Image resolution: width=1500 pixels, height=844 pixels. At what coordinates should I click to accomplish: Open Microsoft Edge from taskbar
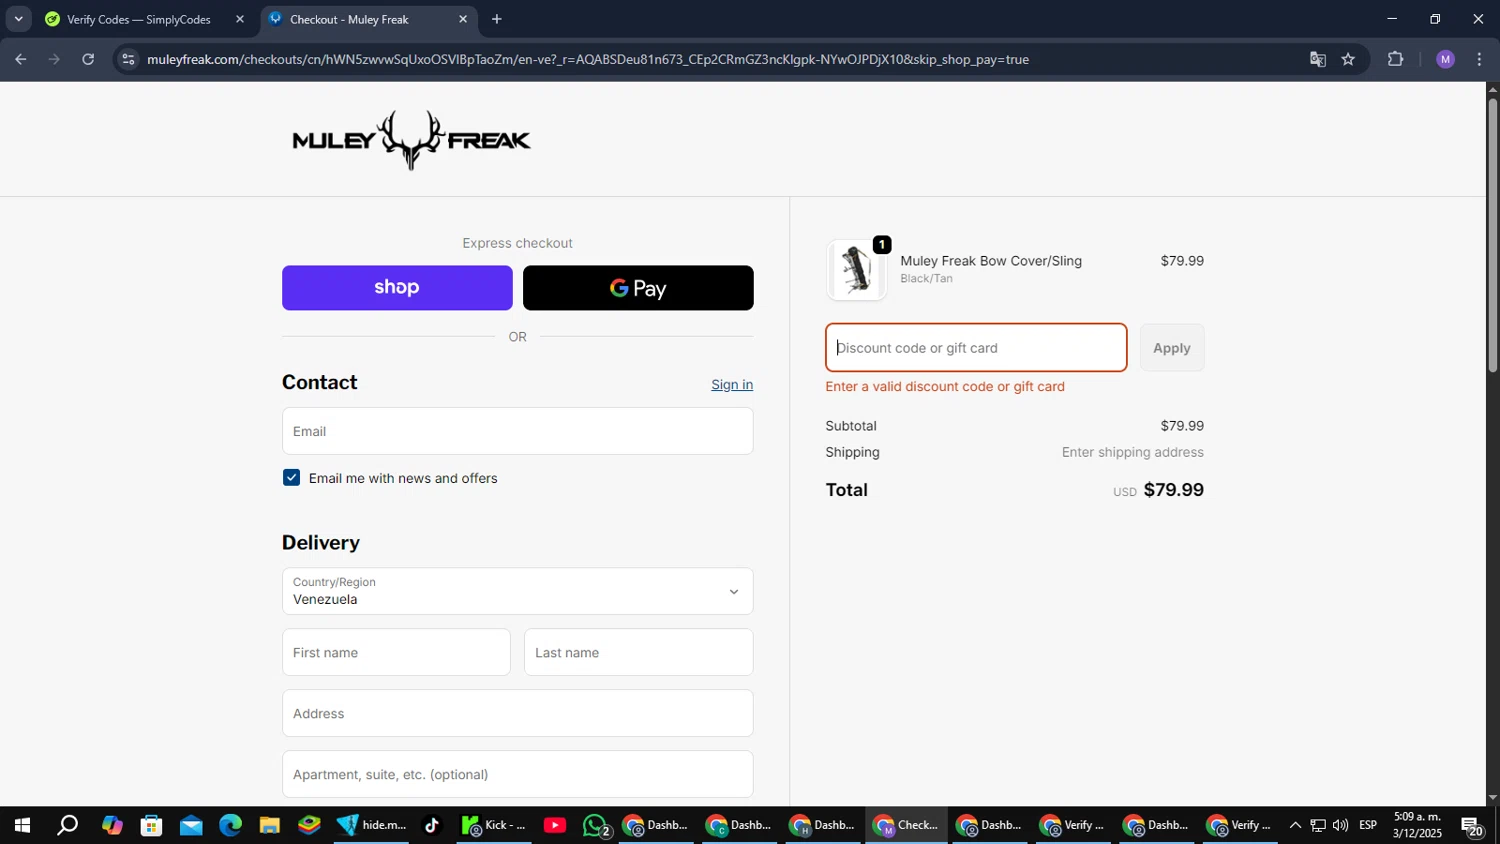point(231,826)
